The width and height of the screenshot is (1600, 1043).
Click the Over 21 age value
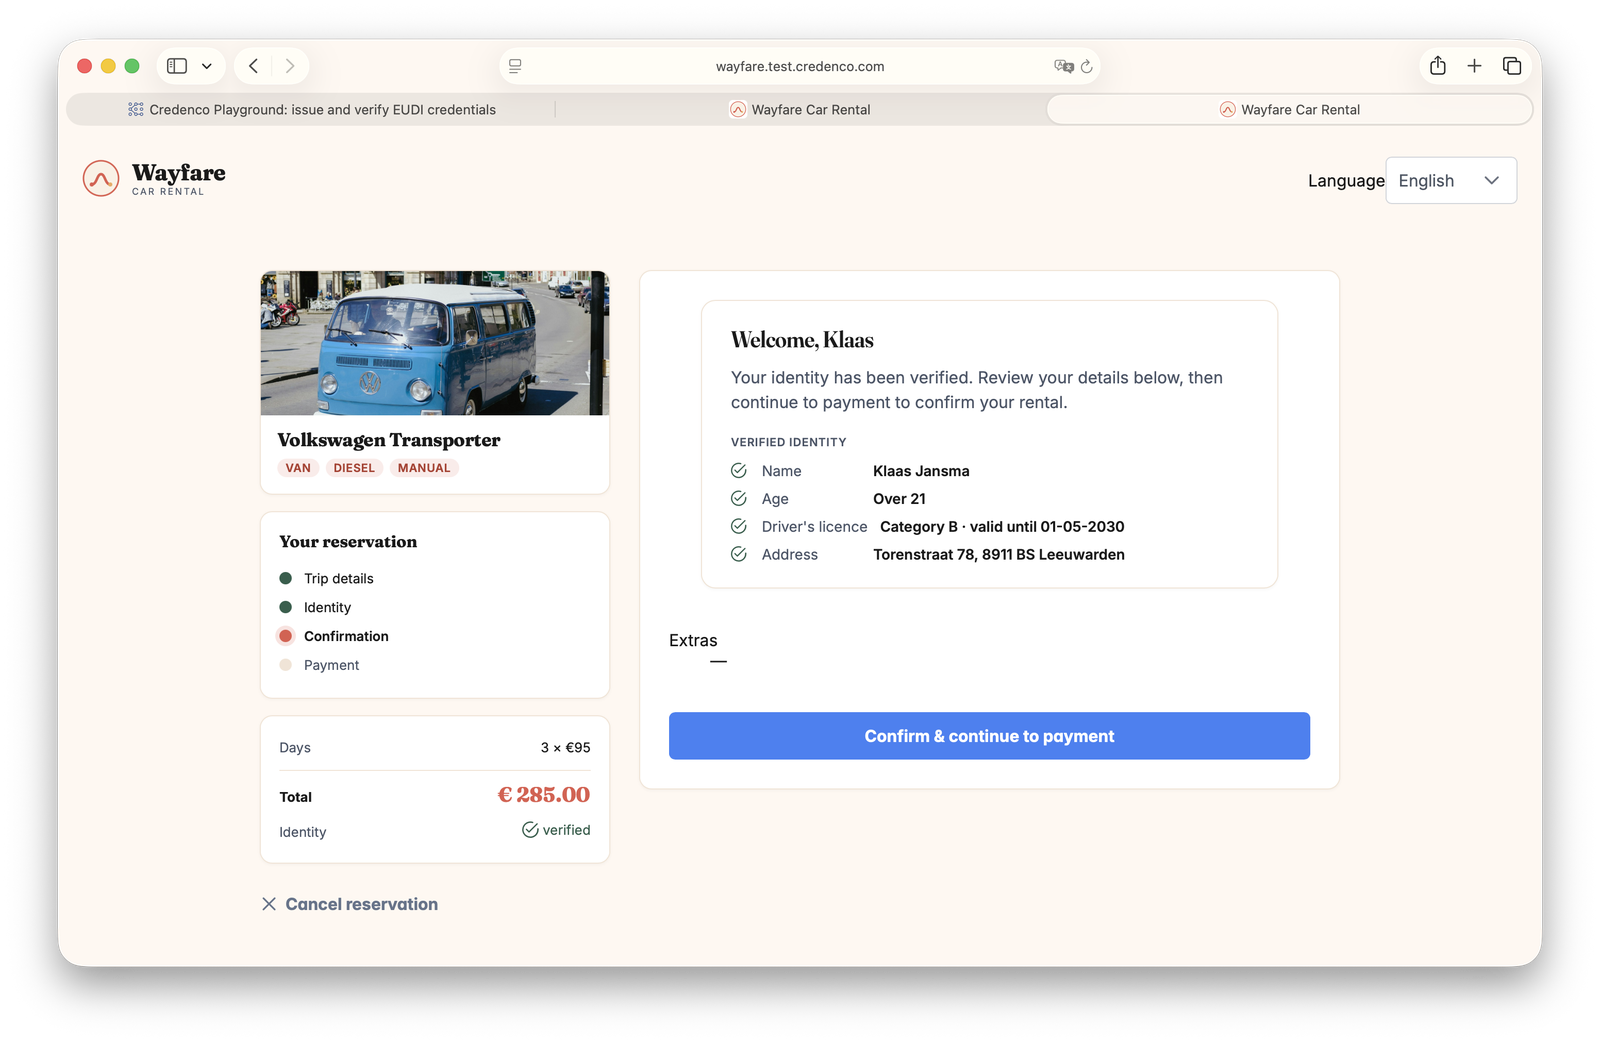click(899, 499)
